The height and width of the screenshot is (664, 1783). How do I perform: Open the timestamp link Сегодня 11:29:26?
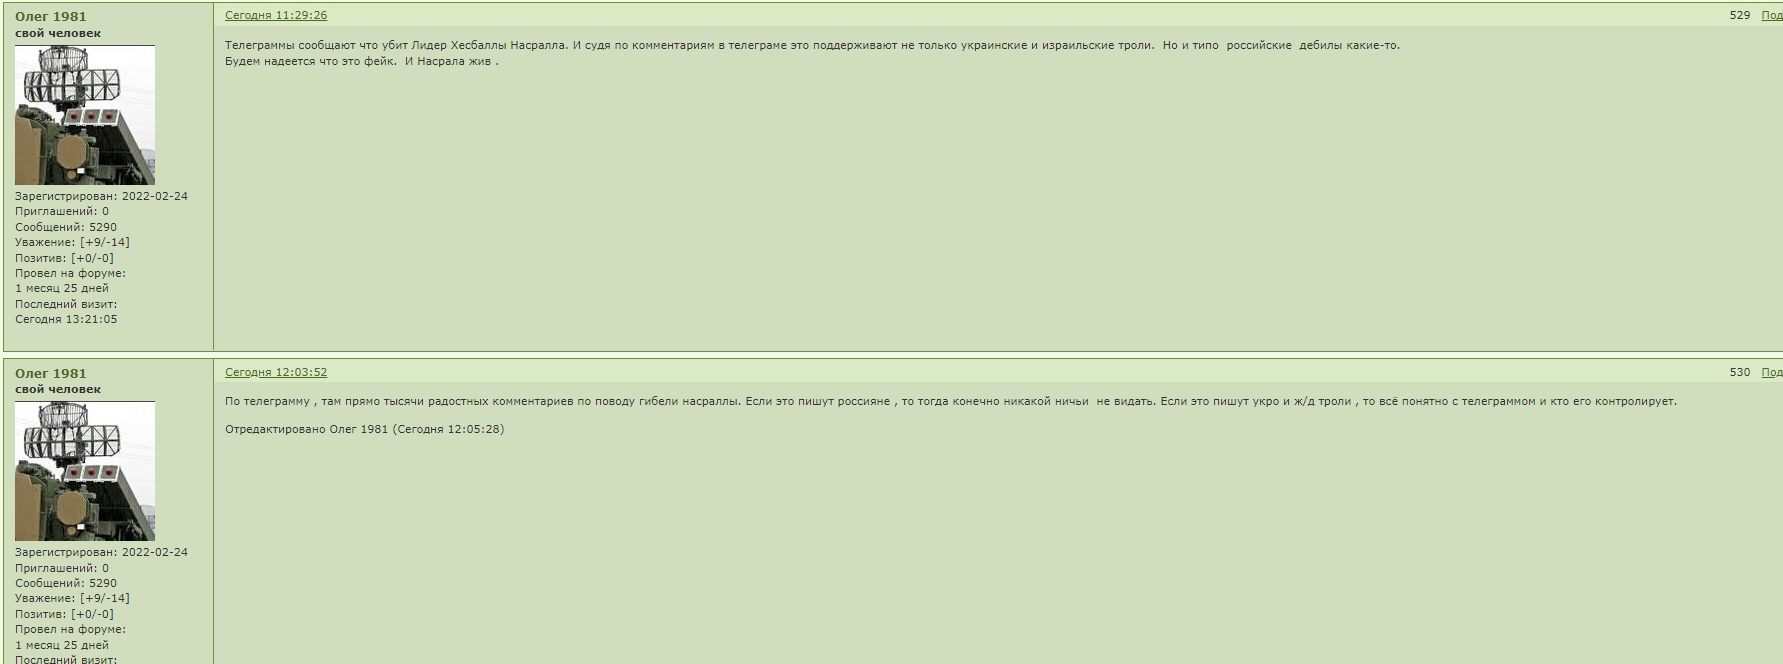(276, 16)
